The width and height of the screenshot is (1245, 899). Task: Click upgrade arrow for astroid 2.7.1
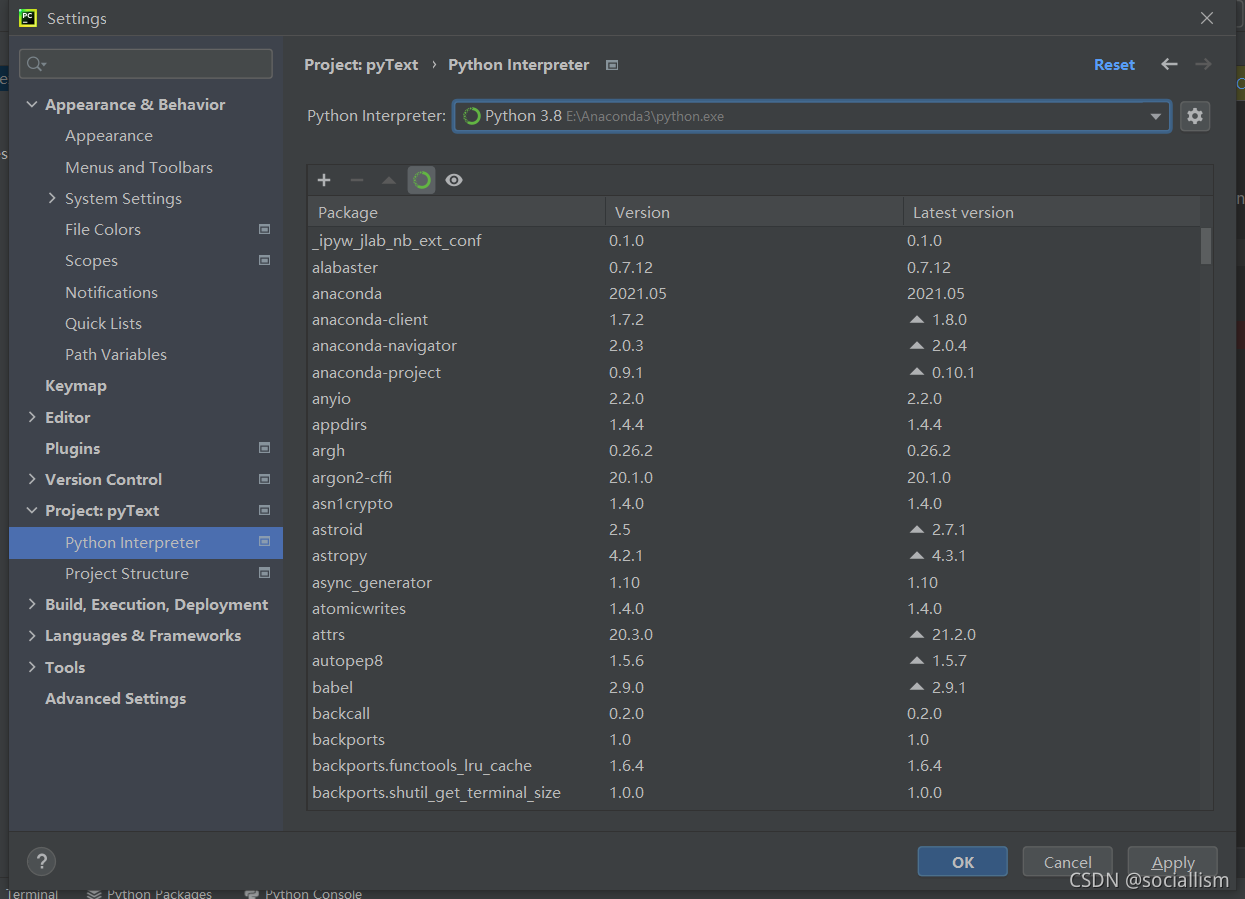[916, 530]
